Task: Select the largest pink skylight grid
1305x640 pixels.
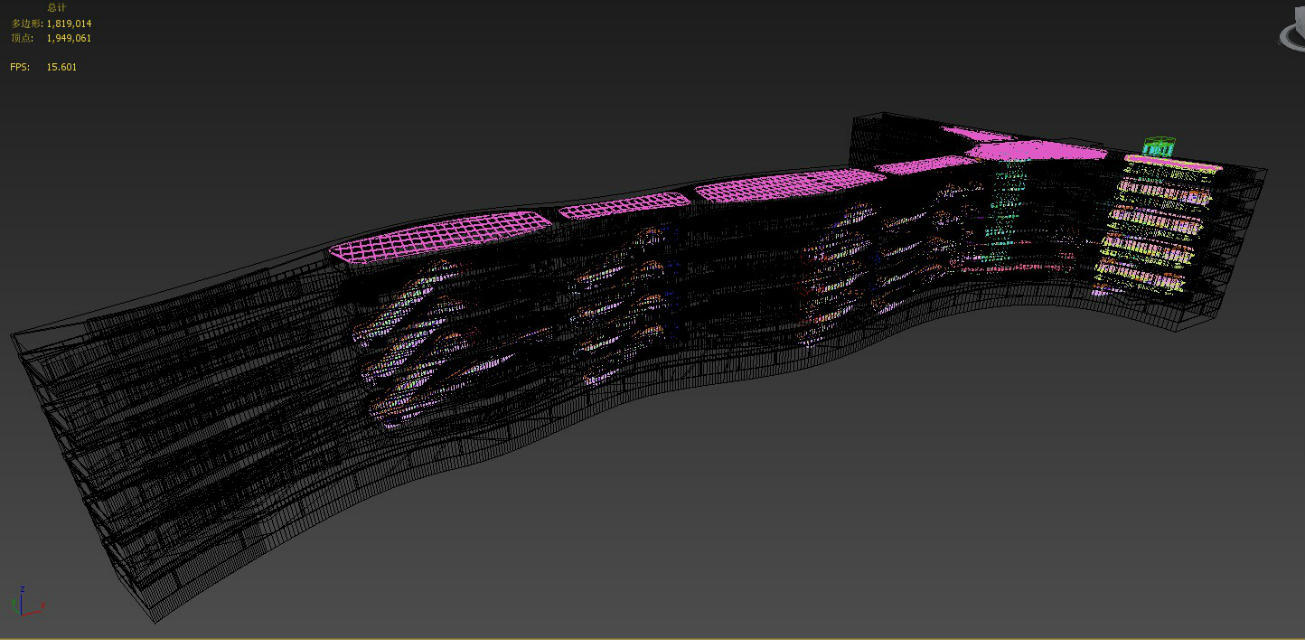Action: pyautogui.click(x=440, y=238)
